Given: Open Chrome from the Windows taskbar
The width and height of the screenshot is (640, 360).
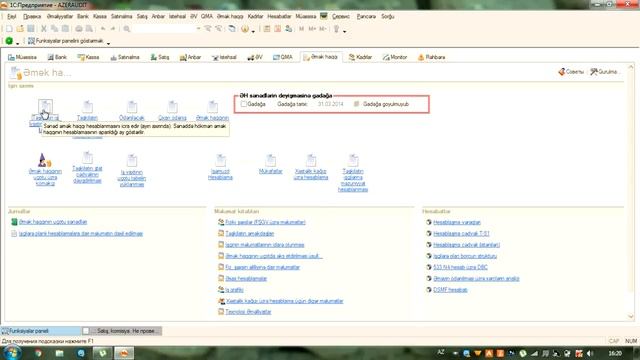Looking at the screenshot, I should click(38, 353).
